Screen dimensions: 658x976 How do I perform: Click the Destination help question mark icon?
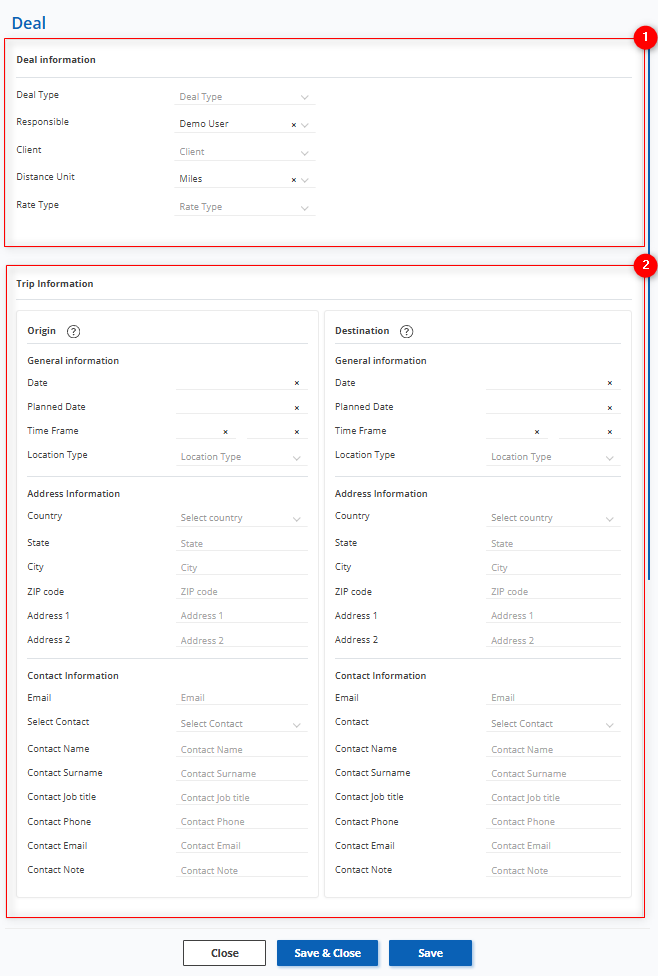(x=406, y=332)
